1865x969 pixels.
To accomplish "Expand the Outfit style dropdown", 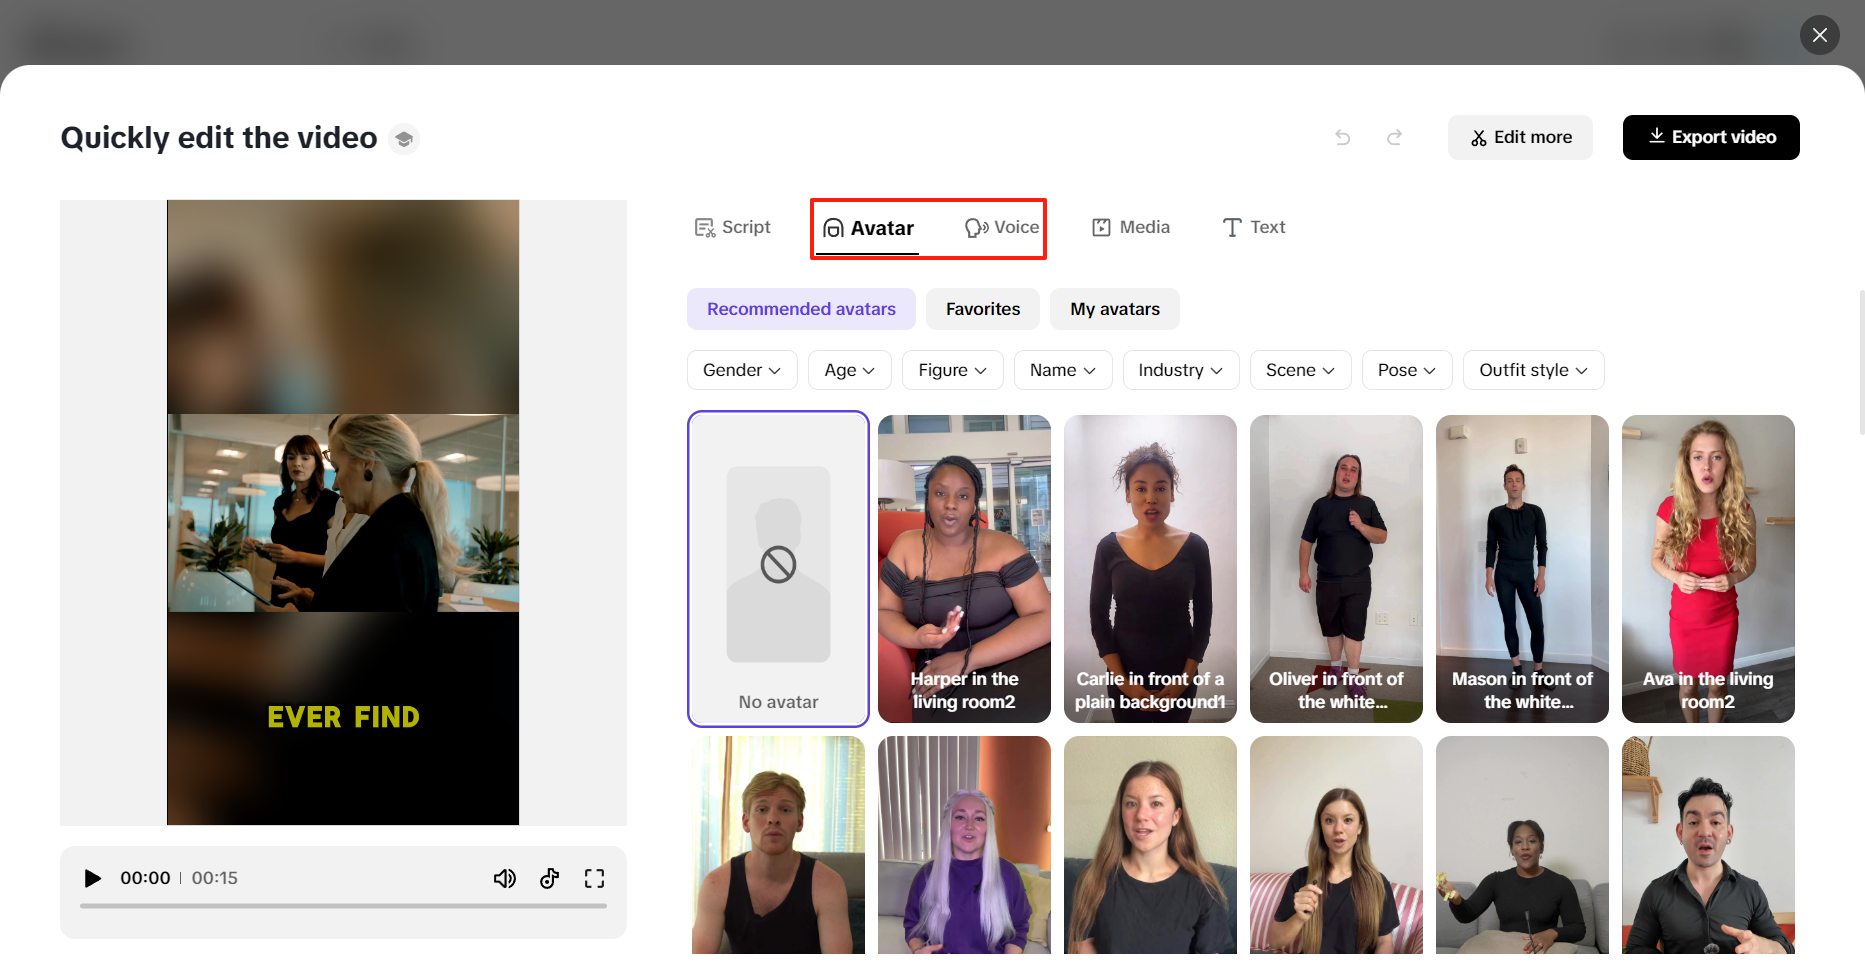I will tap(1533, 369).
